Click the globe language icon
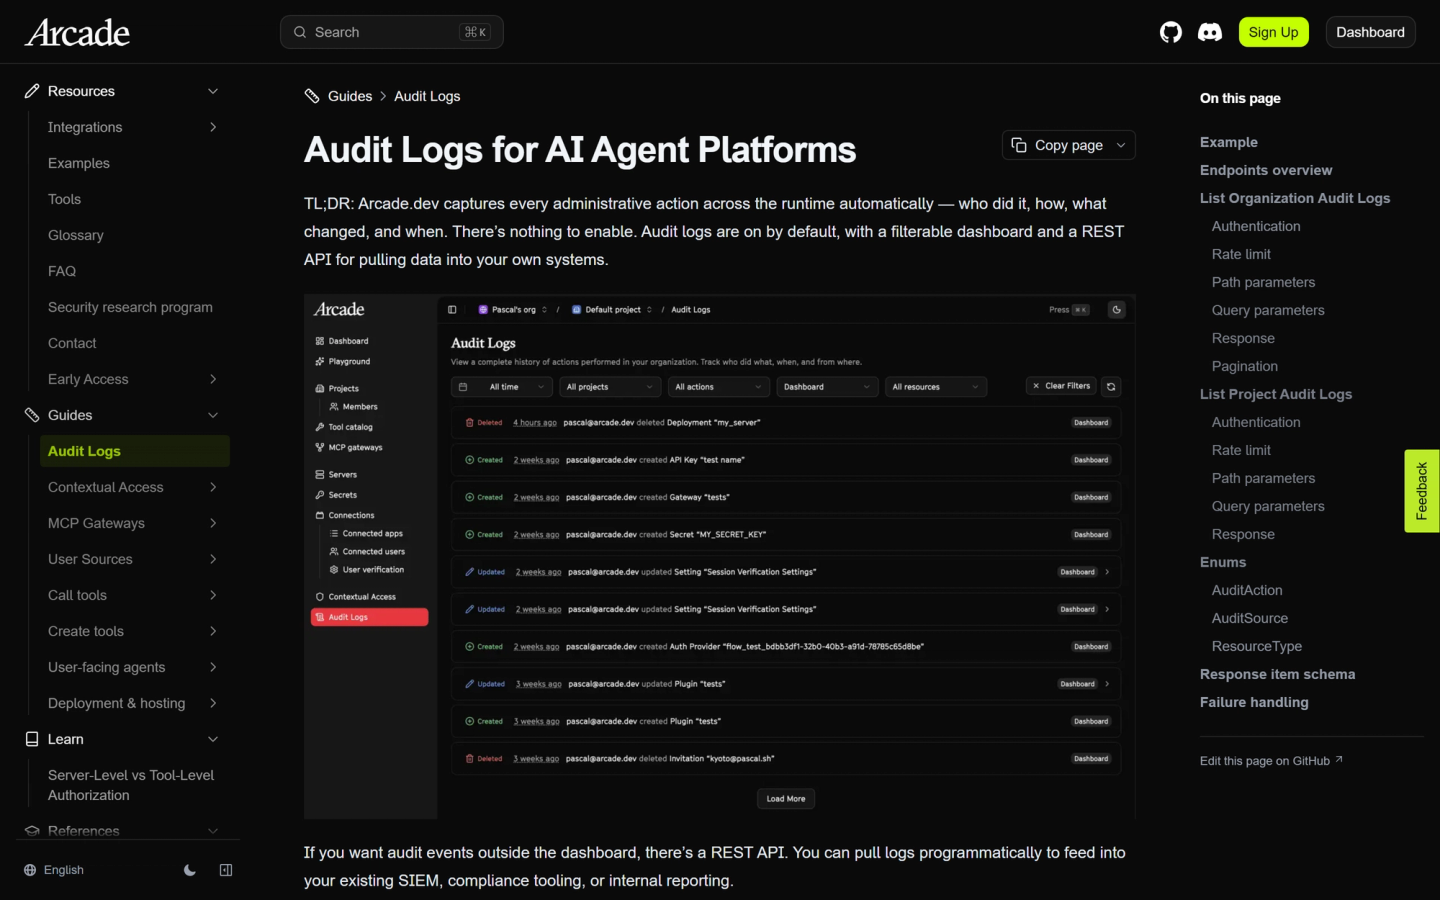Viewport: 1440px width, 900px height. tap(30, 870)
